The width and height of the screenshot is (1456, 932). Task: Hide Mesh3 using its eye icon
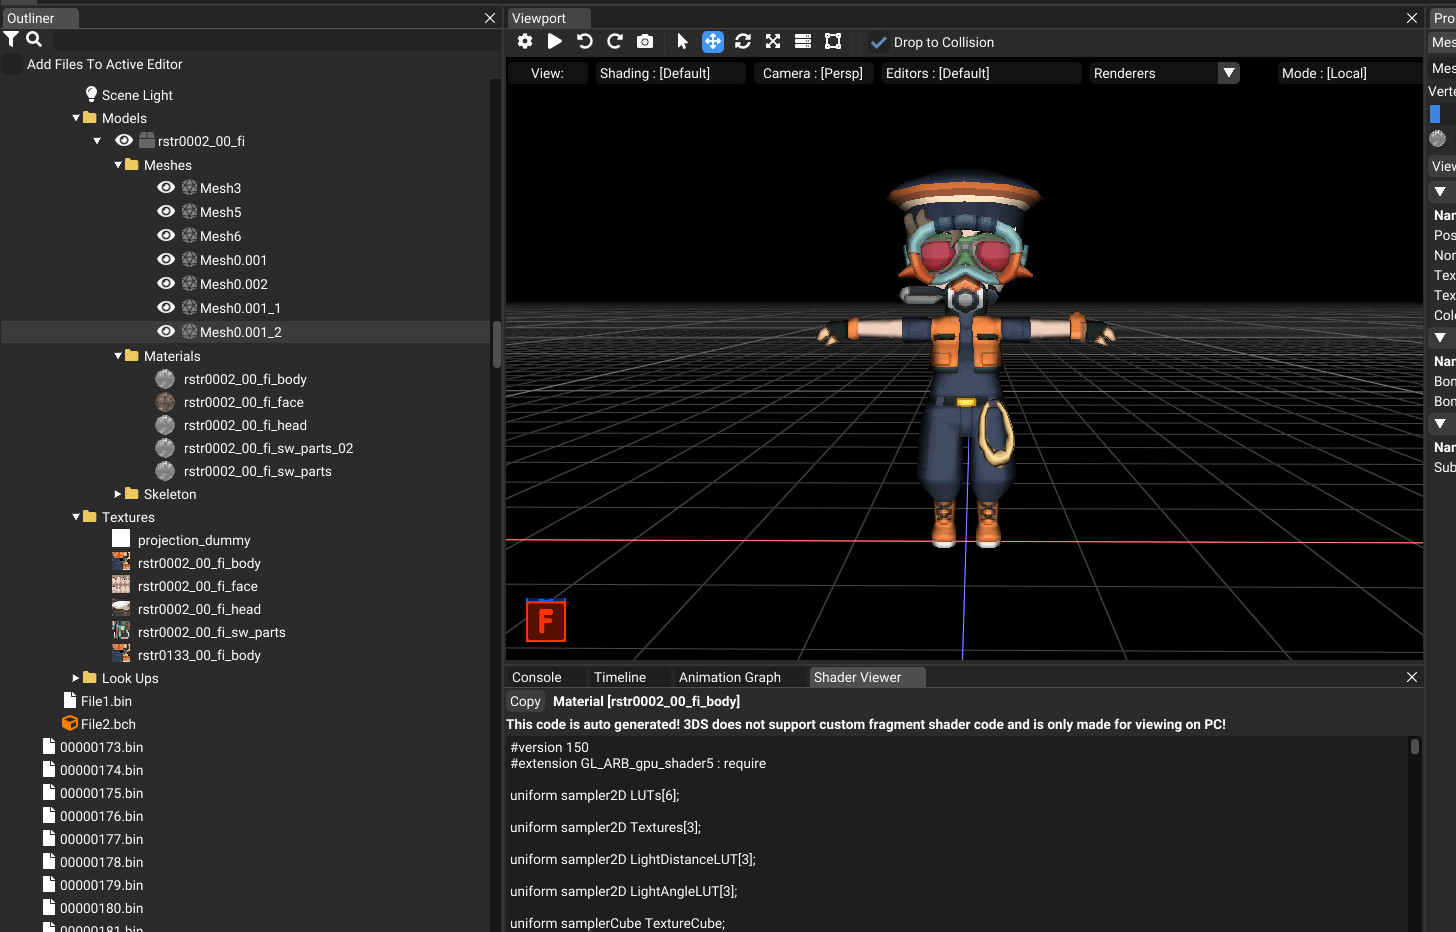[166, 188]
